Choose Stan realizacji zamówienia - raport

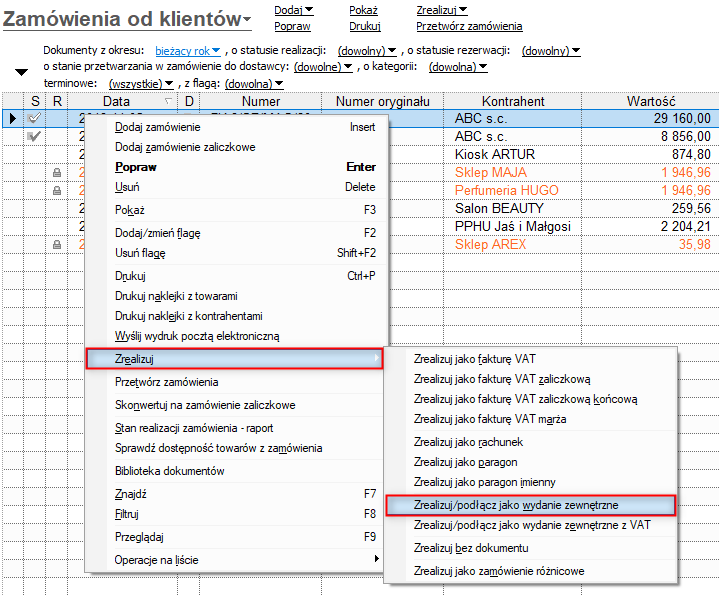pyautogui.click(x=235, y=428)
